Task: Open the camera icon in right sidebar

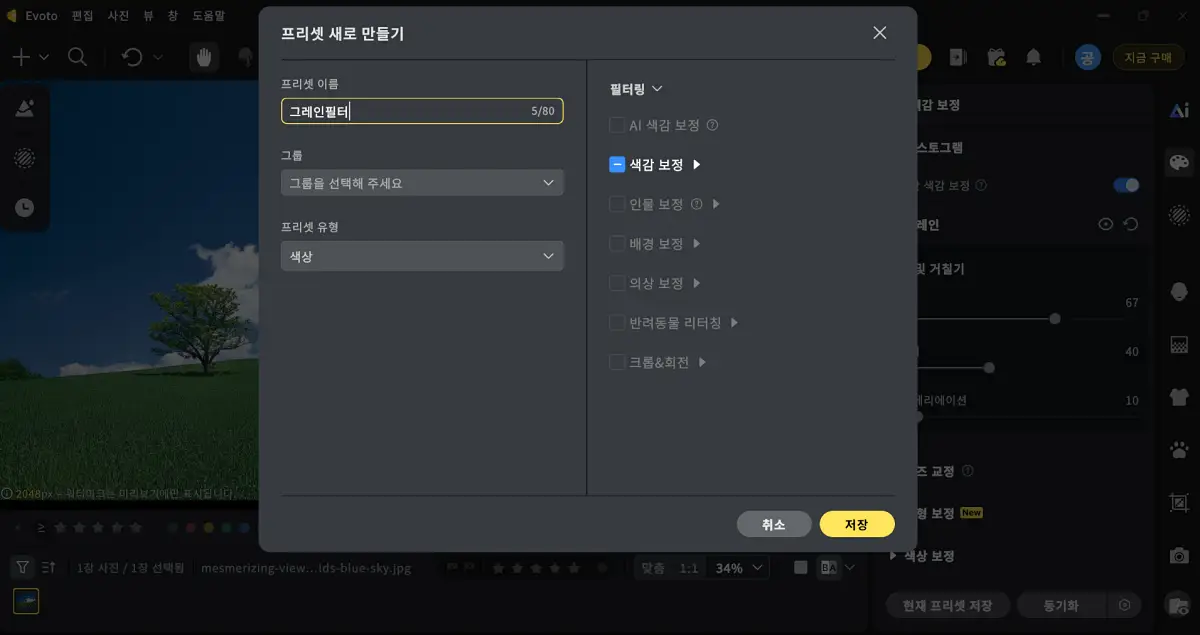Action: (1179, 555)
